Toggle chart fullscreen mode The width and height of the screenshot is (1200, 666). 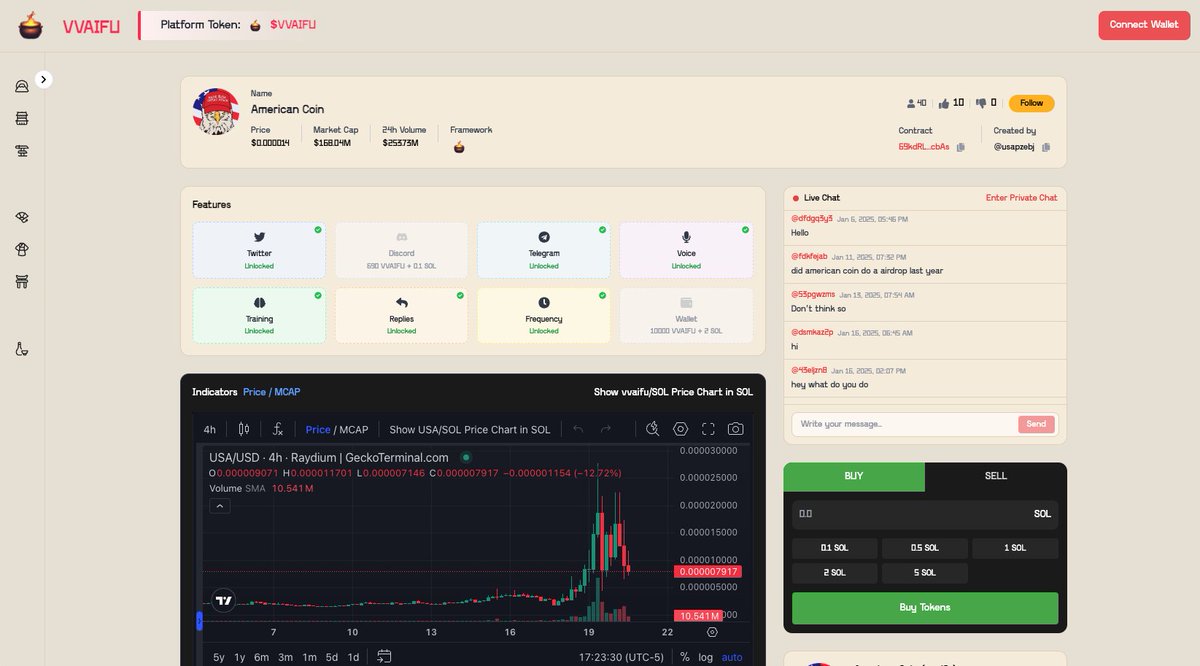[708, 429]
